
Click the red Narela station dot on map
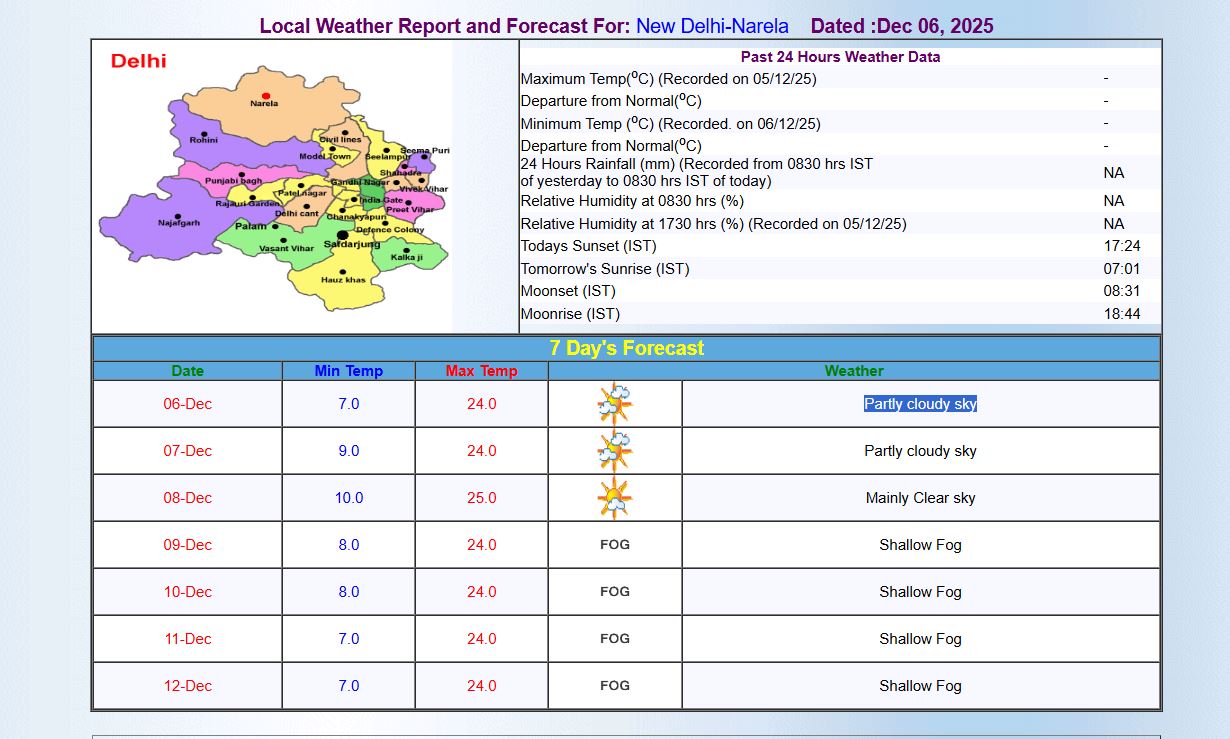tap(266, 96)
